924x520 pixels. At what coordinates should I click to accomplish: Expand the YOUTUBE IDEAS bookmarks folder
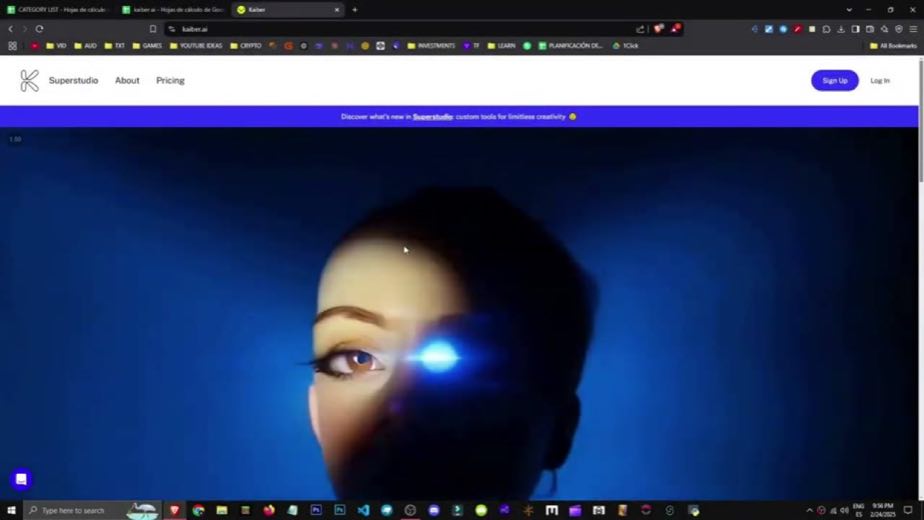(196, 46)
